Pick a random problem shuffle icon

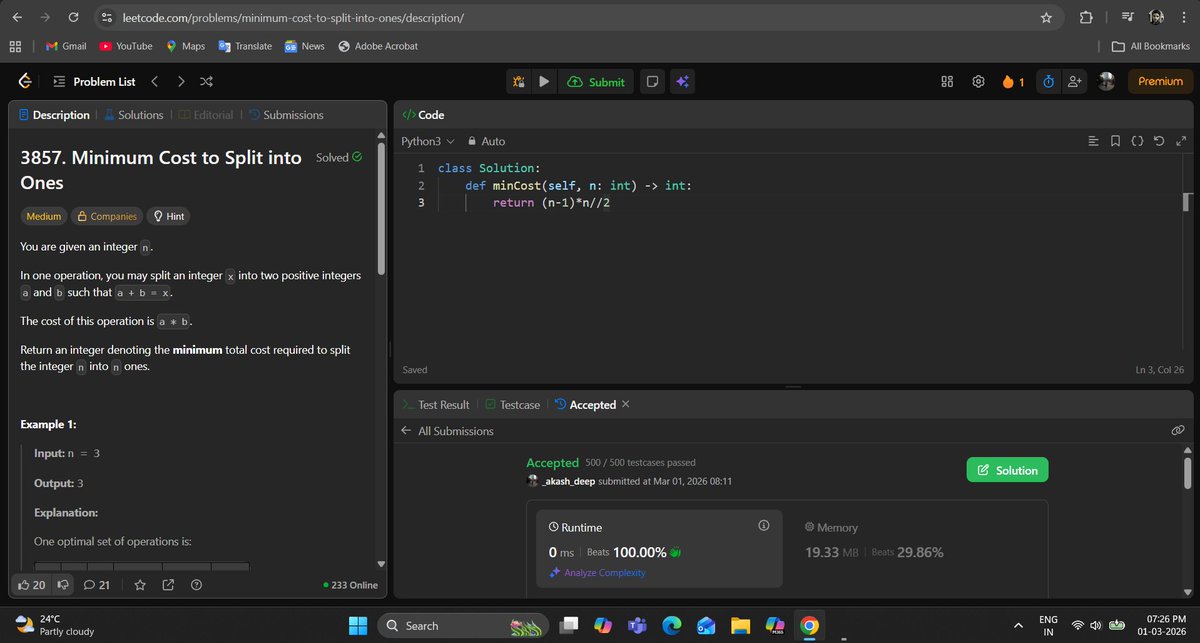pos(206,82)
